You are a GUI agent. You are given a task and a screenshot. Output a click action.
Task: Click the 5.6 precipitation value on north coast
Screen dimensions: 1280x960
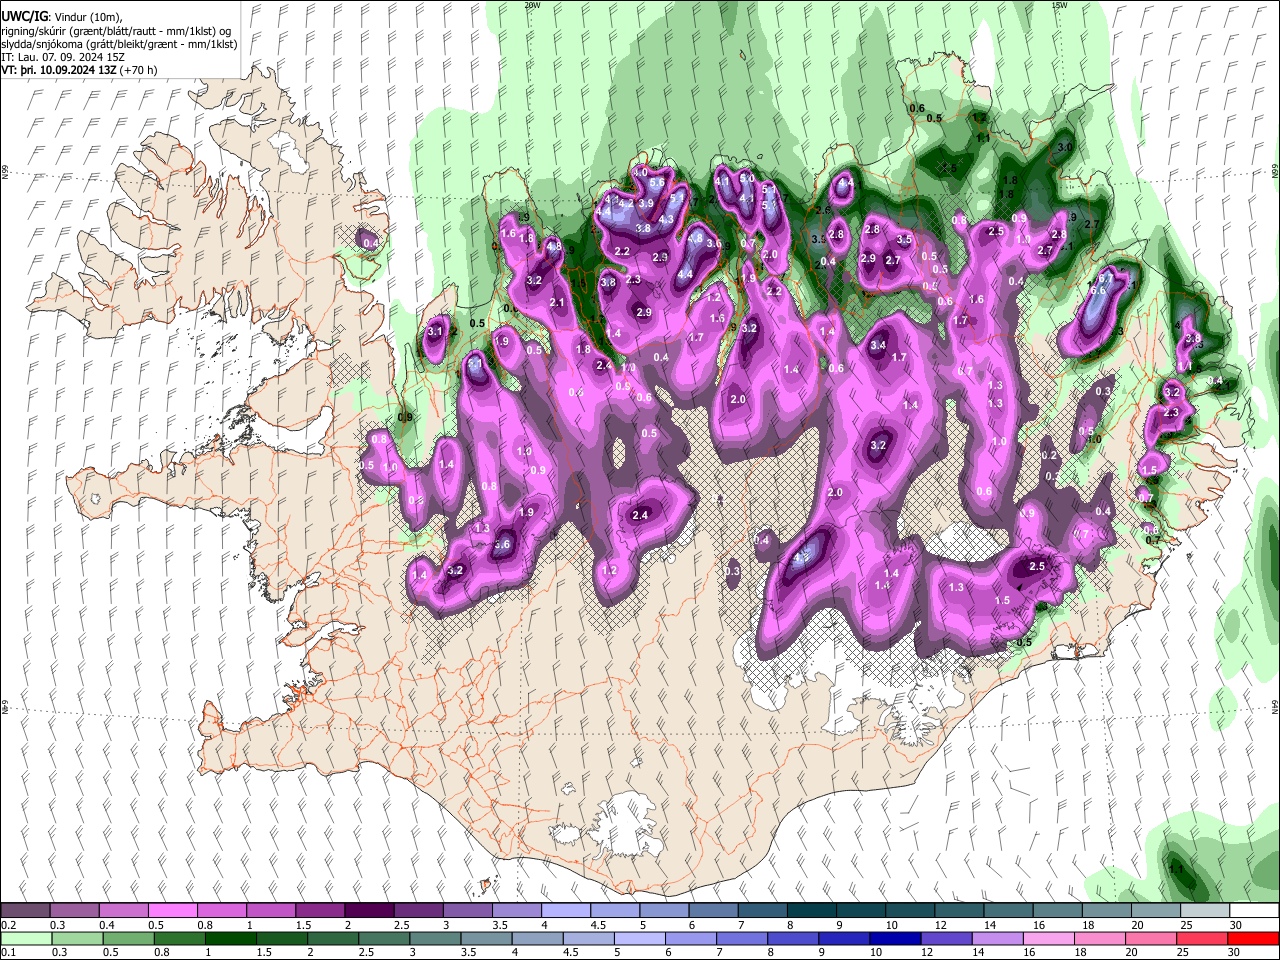pyautogui.click(x=657, y=183)
